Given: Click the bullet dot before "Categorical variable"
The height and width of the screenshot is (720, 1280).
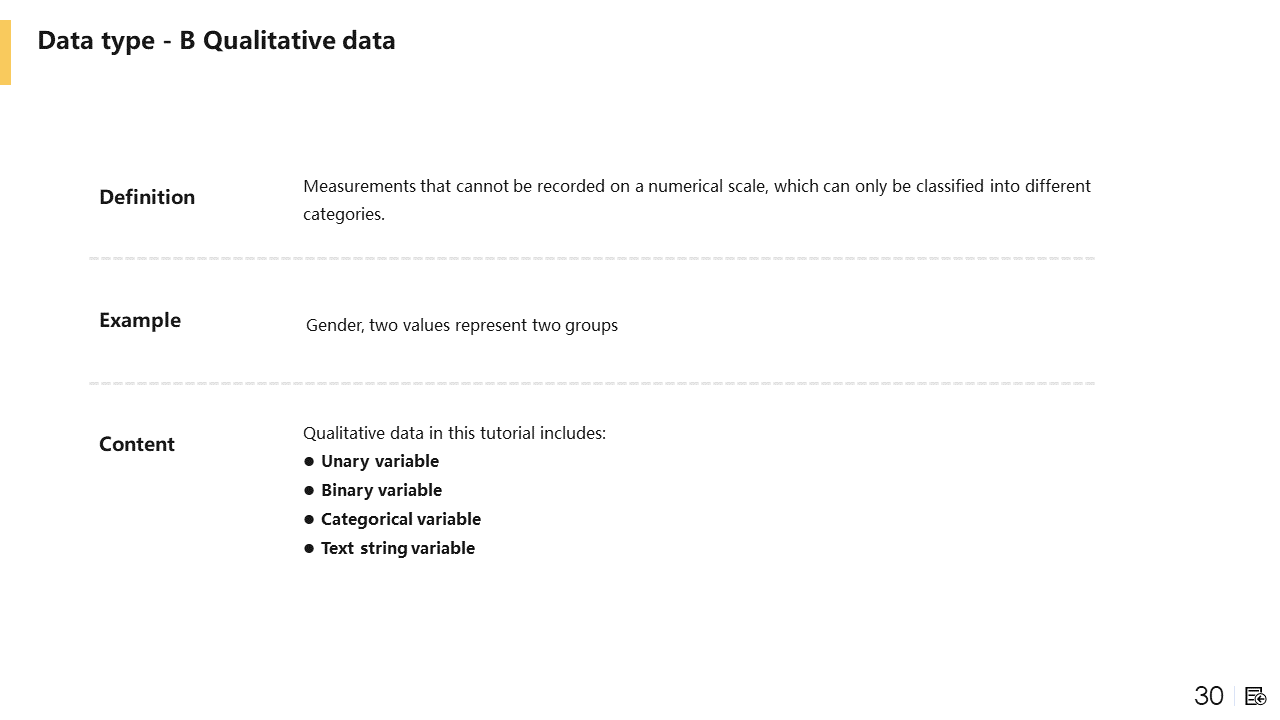Looking at the screenshot, I should (309, 519).
